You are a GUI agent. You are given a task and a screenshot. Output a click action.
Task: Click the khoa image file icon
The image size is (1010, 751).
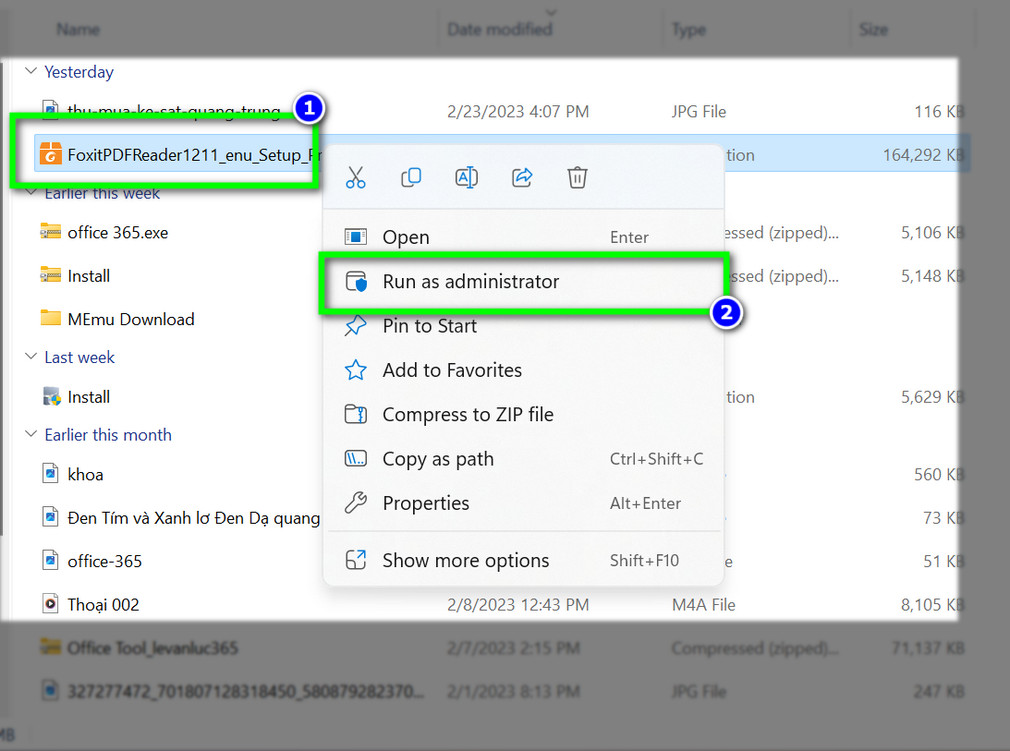[50, 473]
